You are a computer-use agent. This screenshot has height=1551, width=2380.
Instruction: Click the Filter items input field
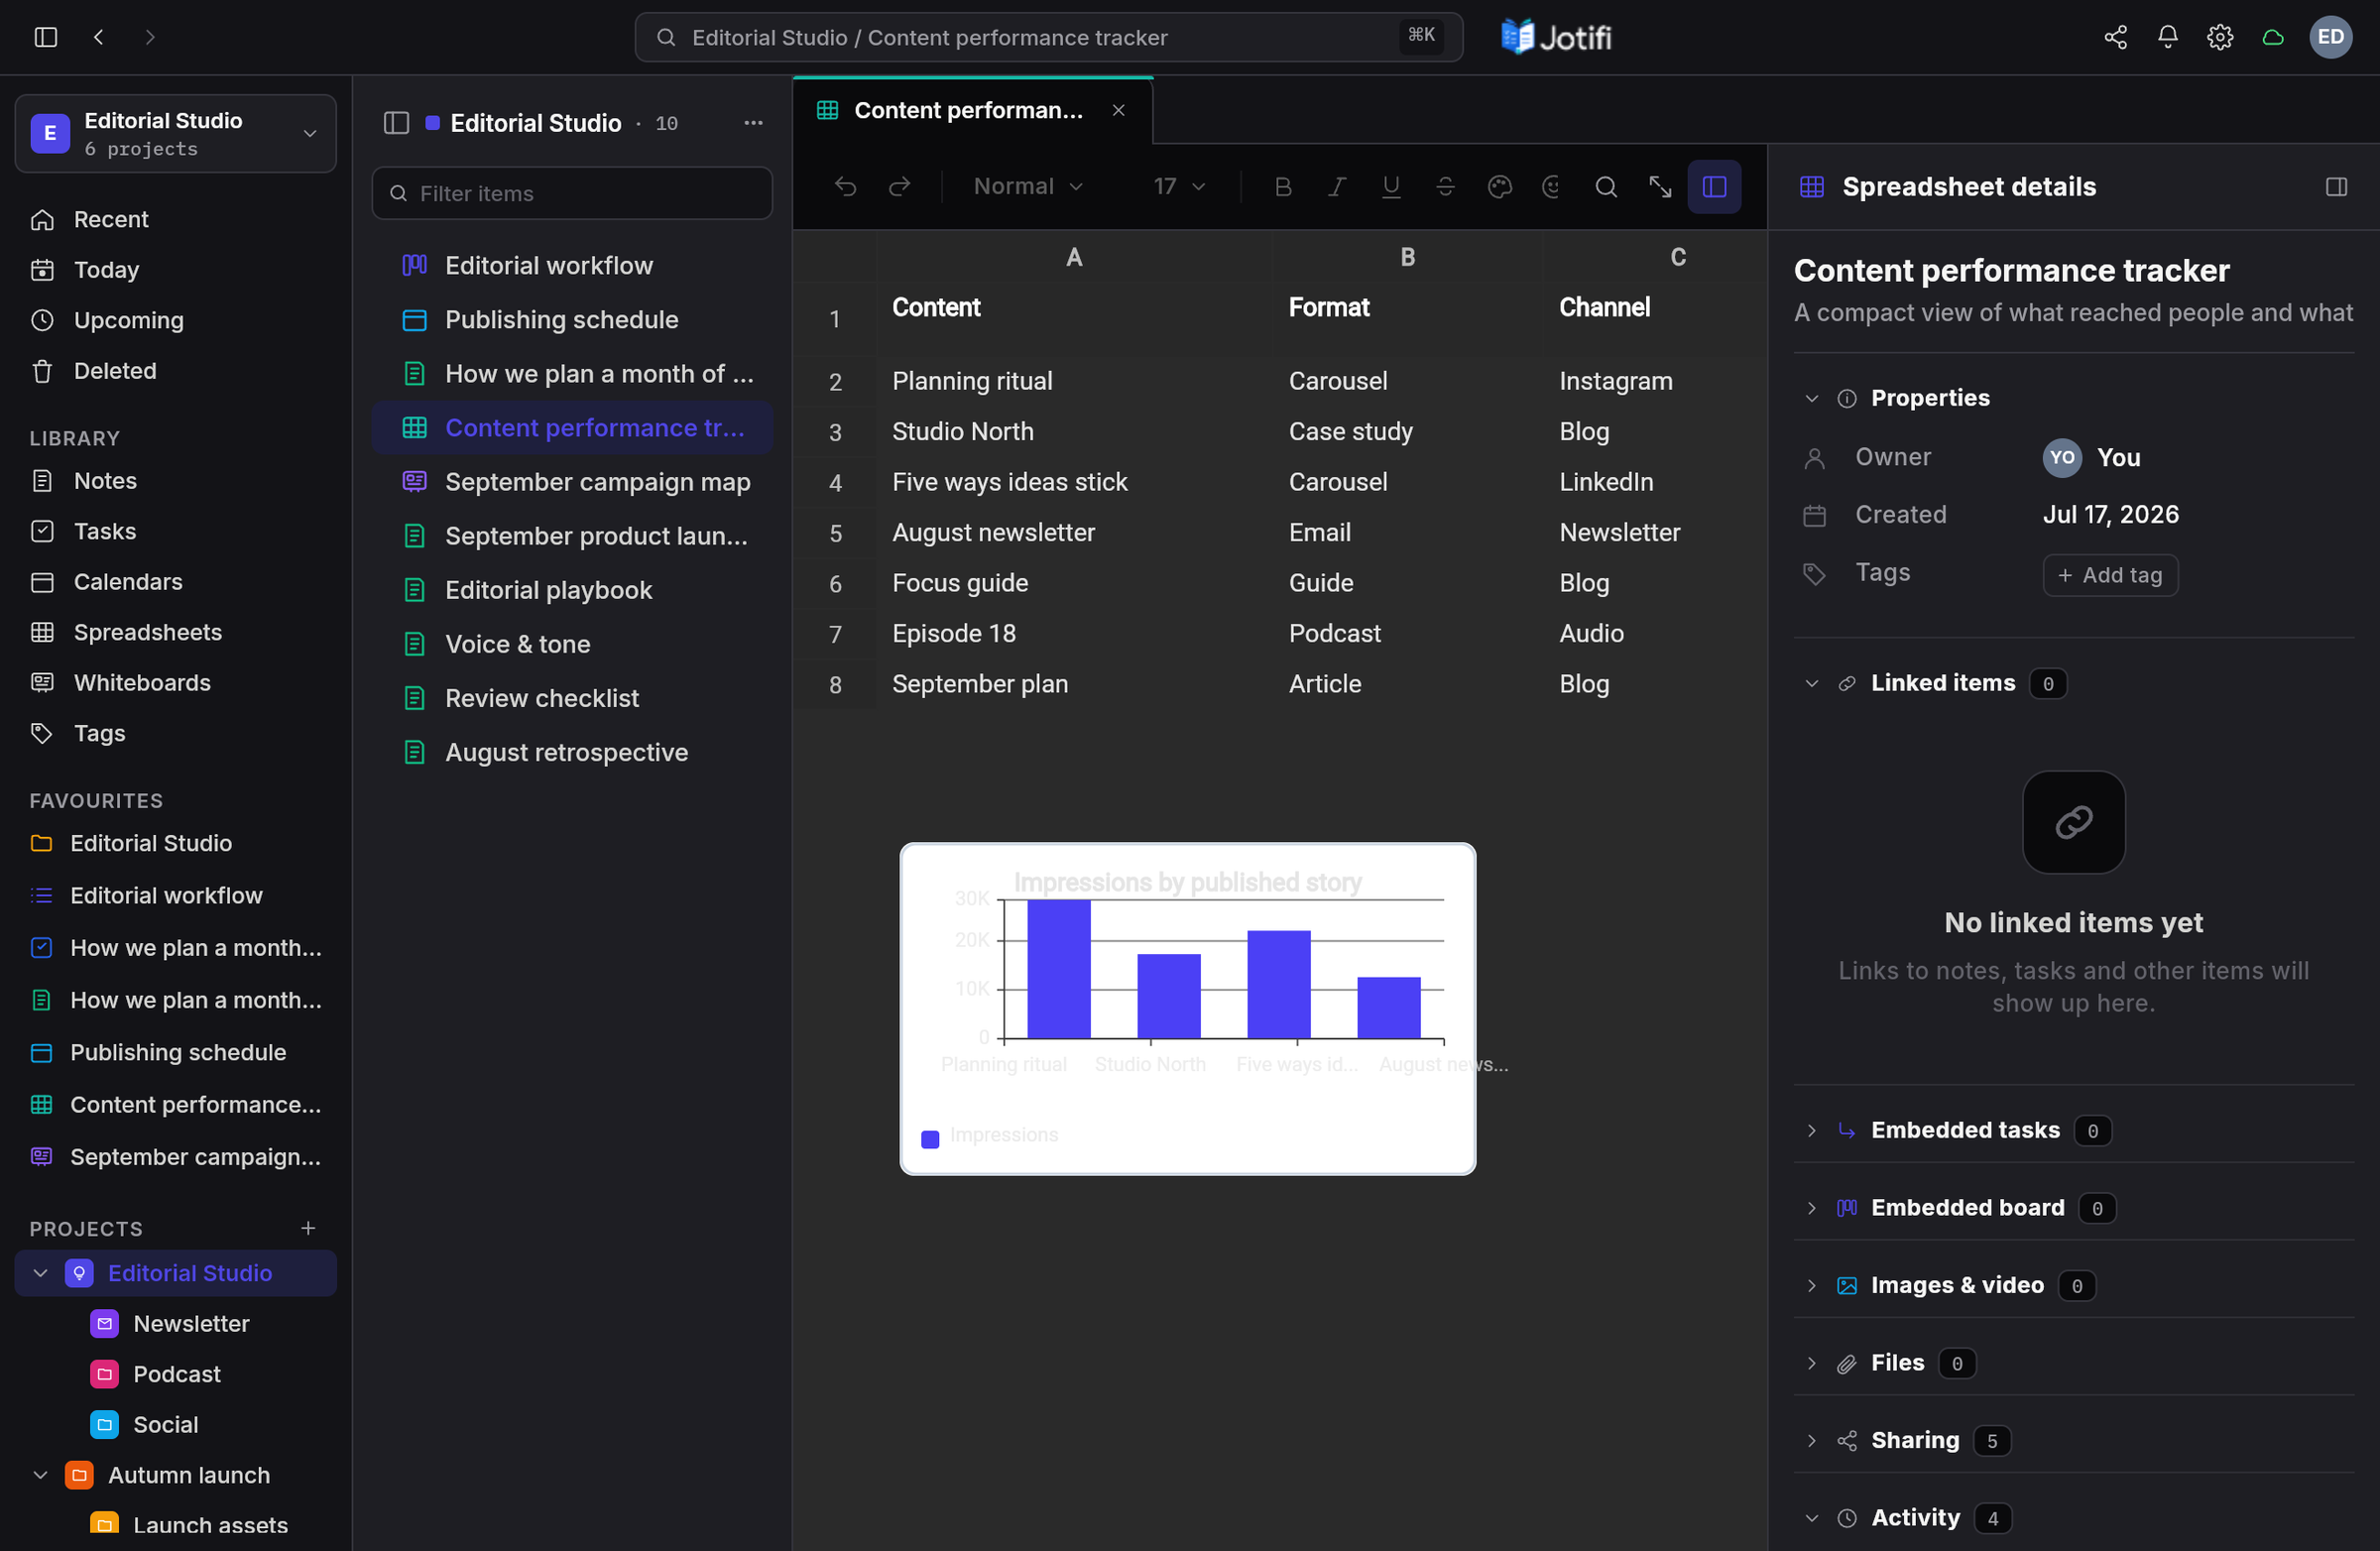572,193
